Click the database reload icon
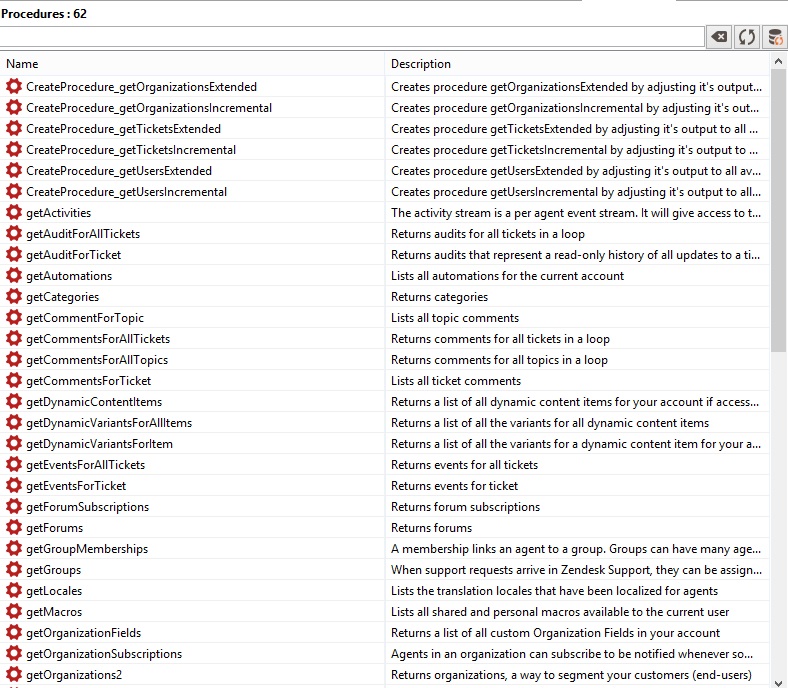Viewport: 788px width, 688px height. (x=774, y=37)
